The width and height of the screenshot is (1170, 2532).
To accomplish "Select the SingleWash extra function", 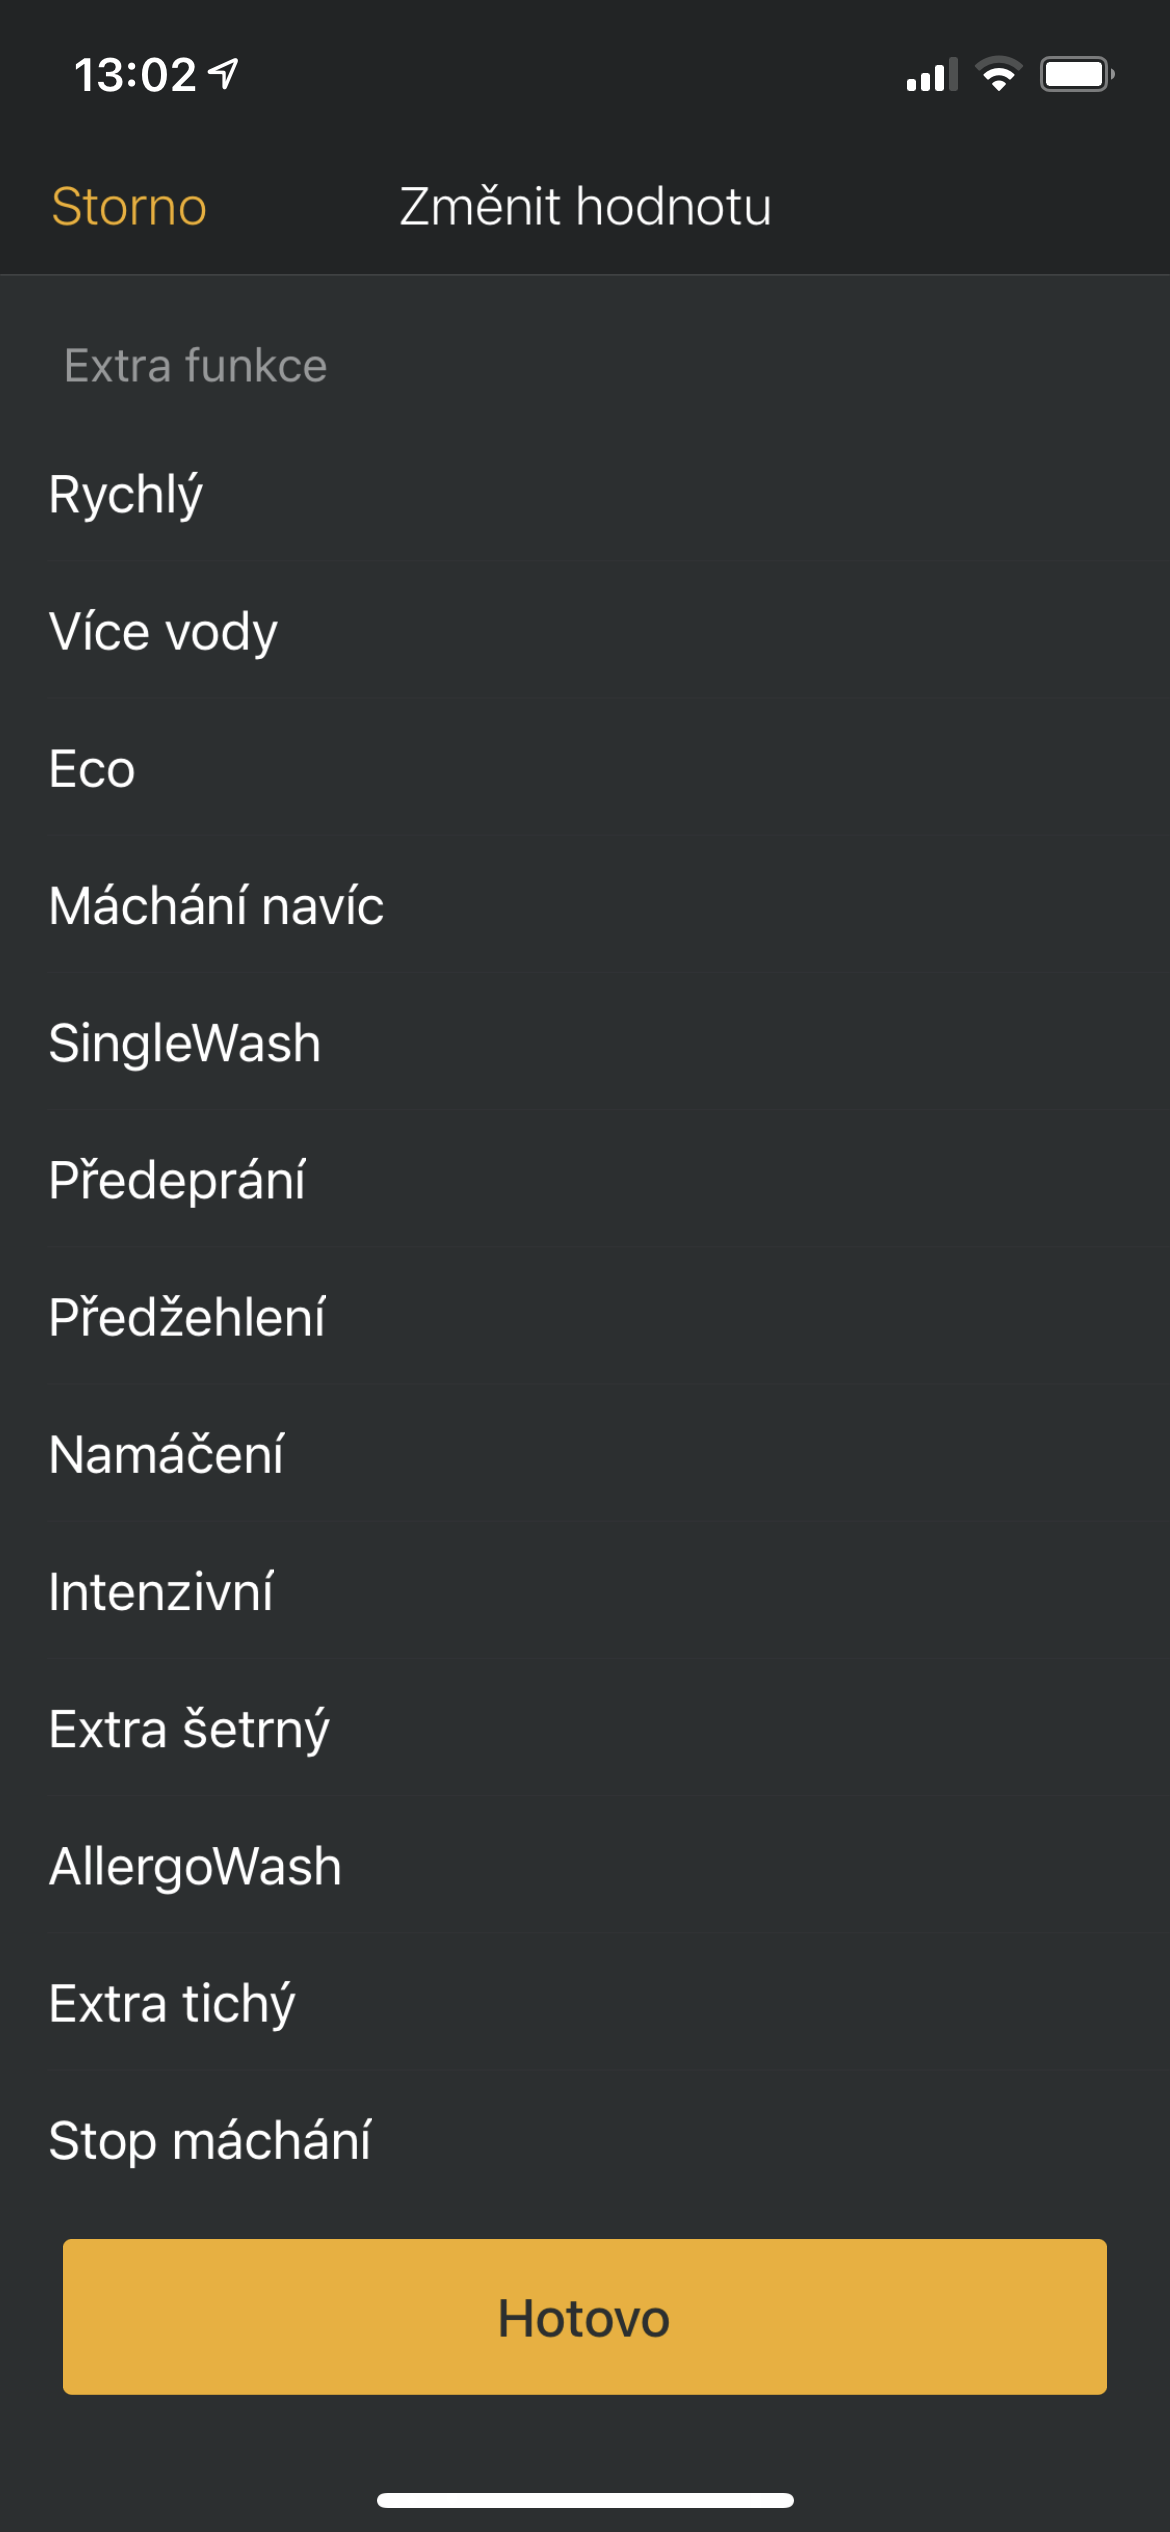I will 185,1043.
